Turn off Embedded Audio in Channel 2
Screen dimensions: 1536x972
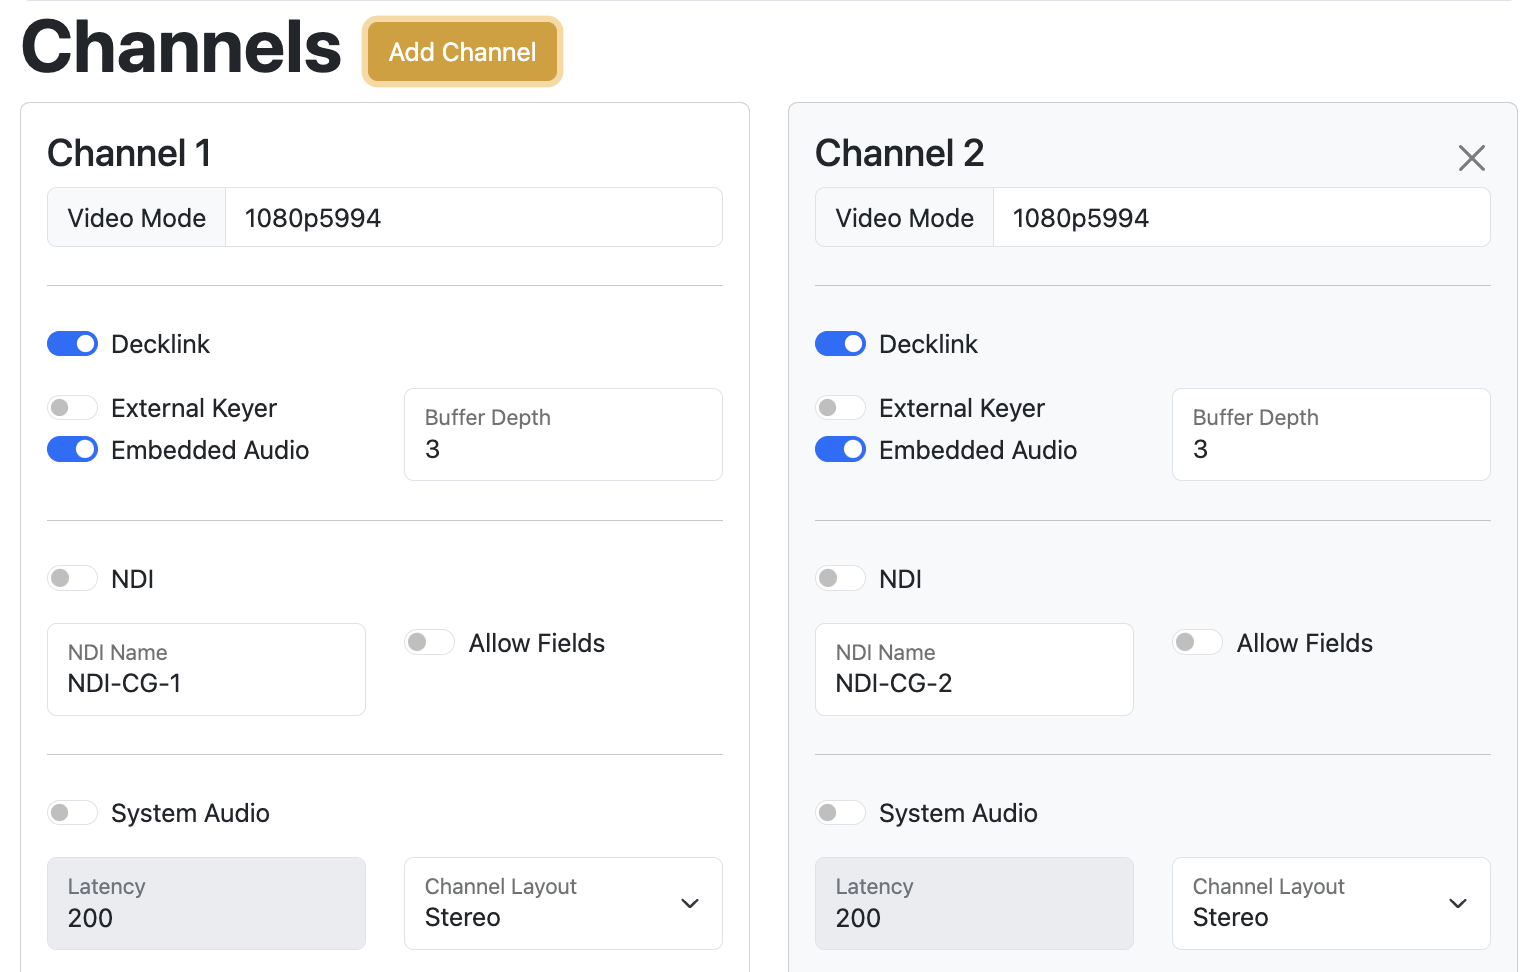pos(840,450)
